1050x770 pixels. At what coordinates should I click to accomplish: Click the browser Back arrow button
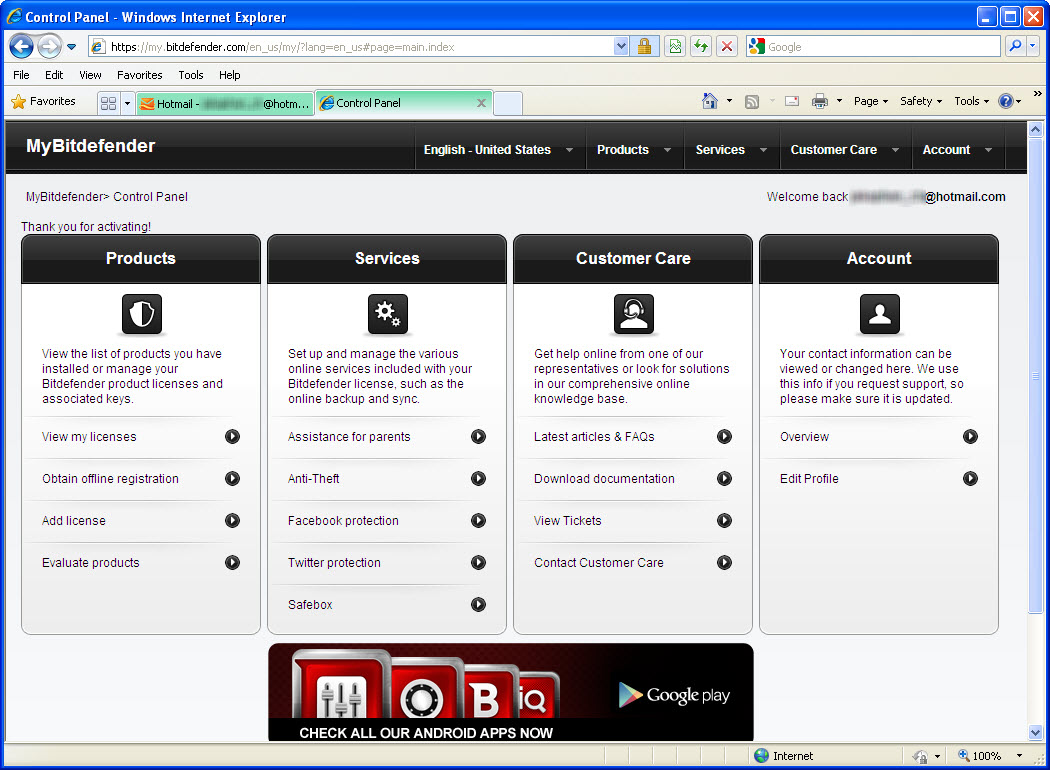pos(22,46)
